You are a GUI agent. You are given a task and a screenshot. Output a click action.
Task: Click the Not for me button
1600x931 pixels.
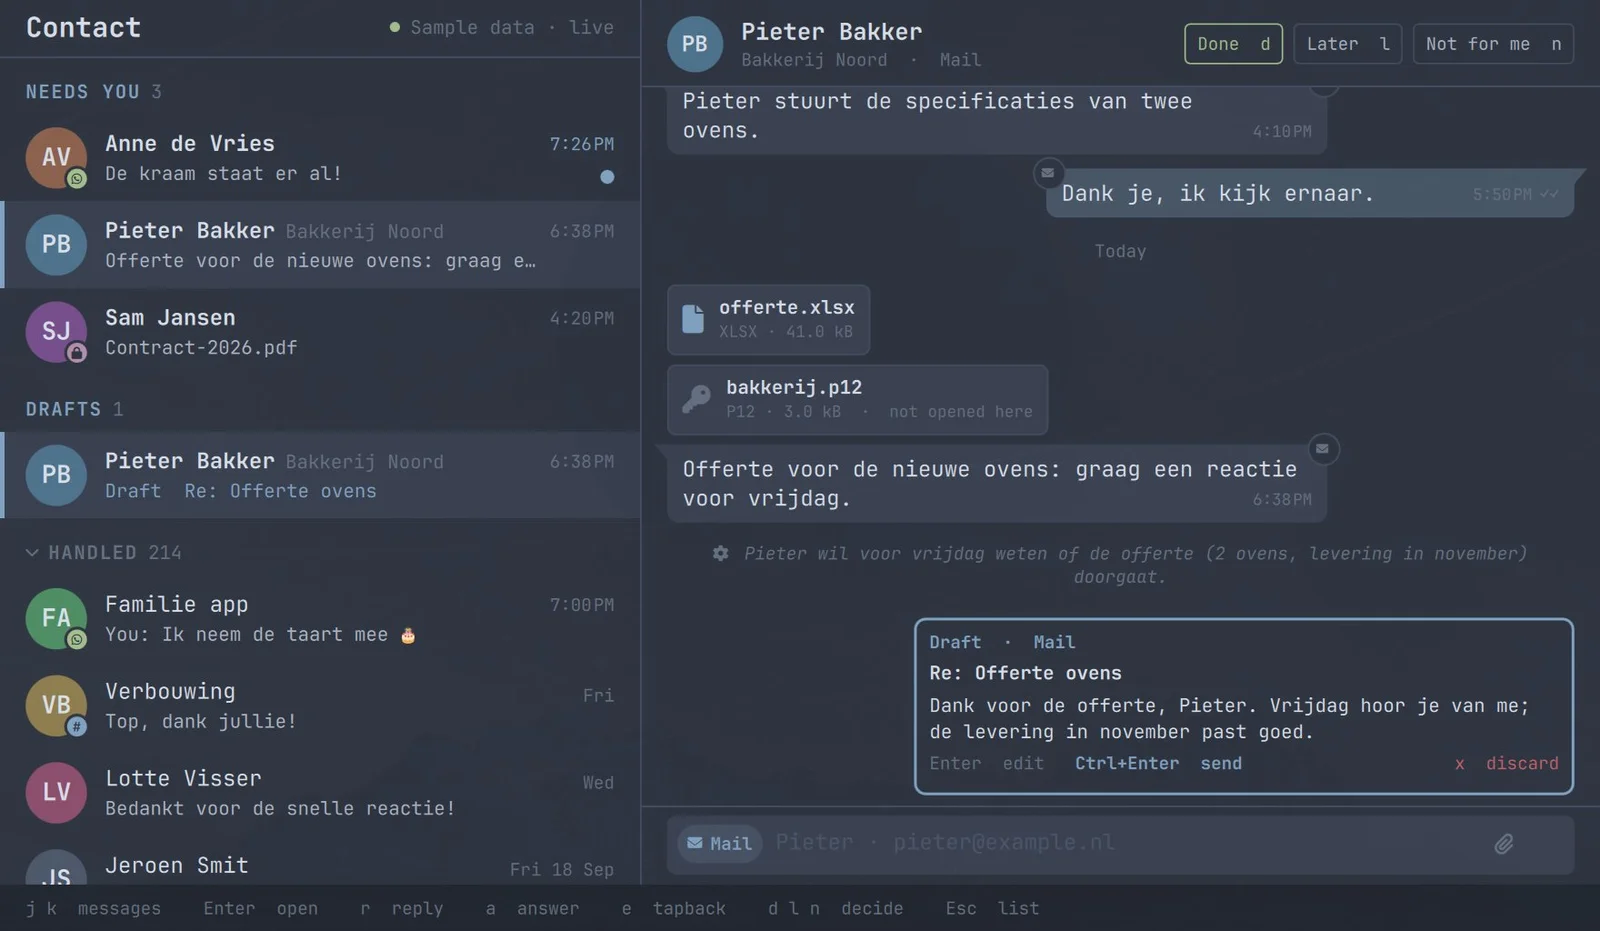[1493, 44]
